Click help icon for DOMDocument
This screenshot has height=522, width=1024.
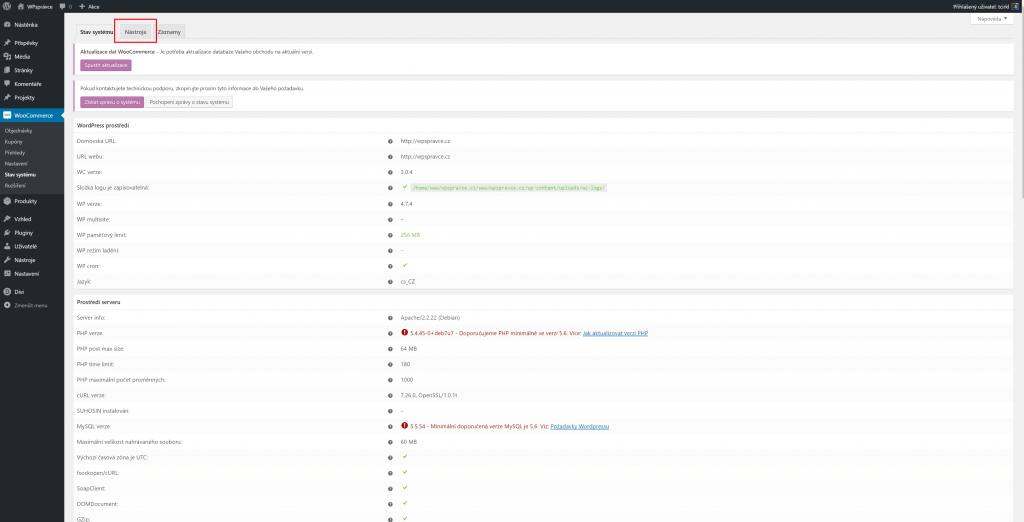[390, 504]
